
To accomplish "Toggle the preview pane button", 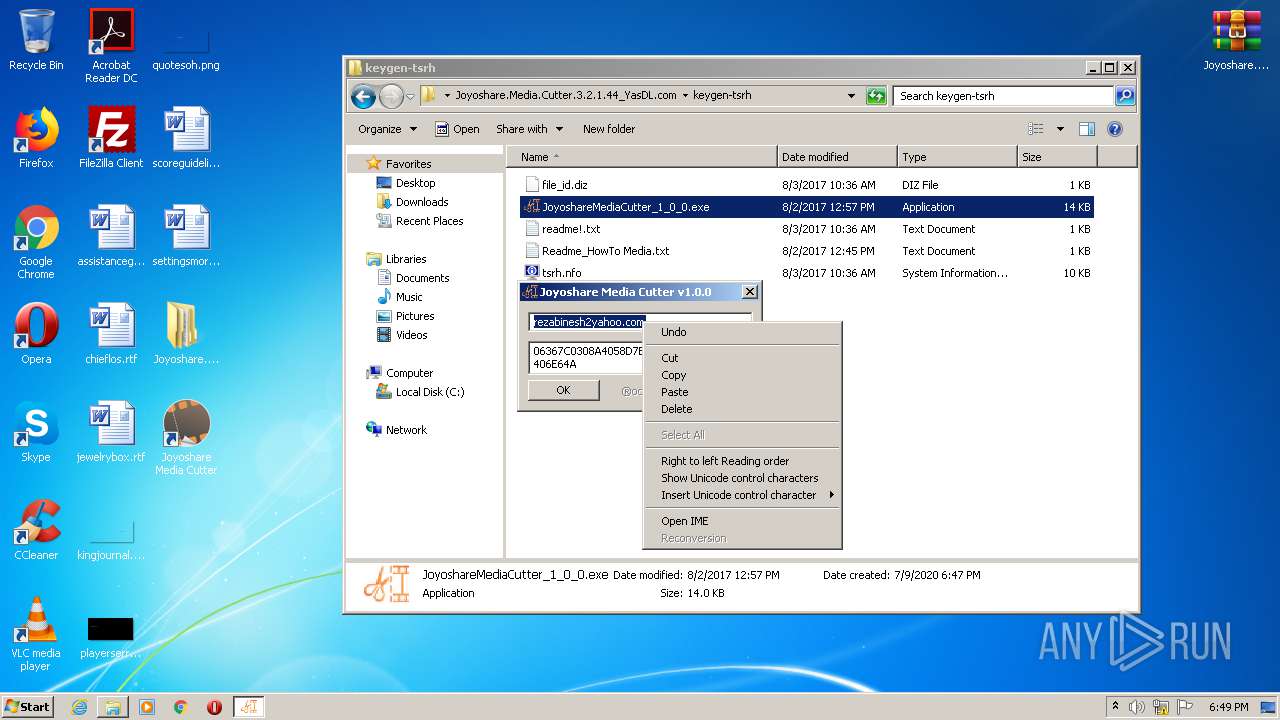I will [1087, 129].
